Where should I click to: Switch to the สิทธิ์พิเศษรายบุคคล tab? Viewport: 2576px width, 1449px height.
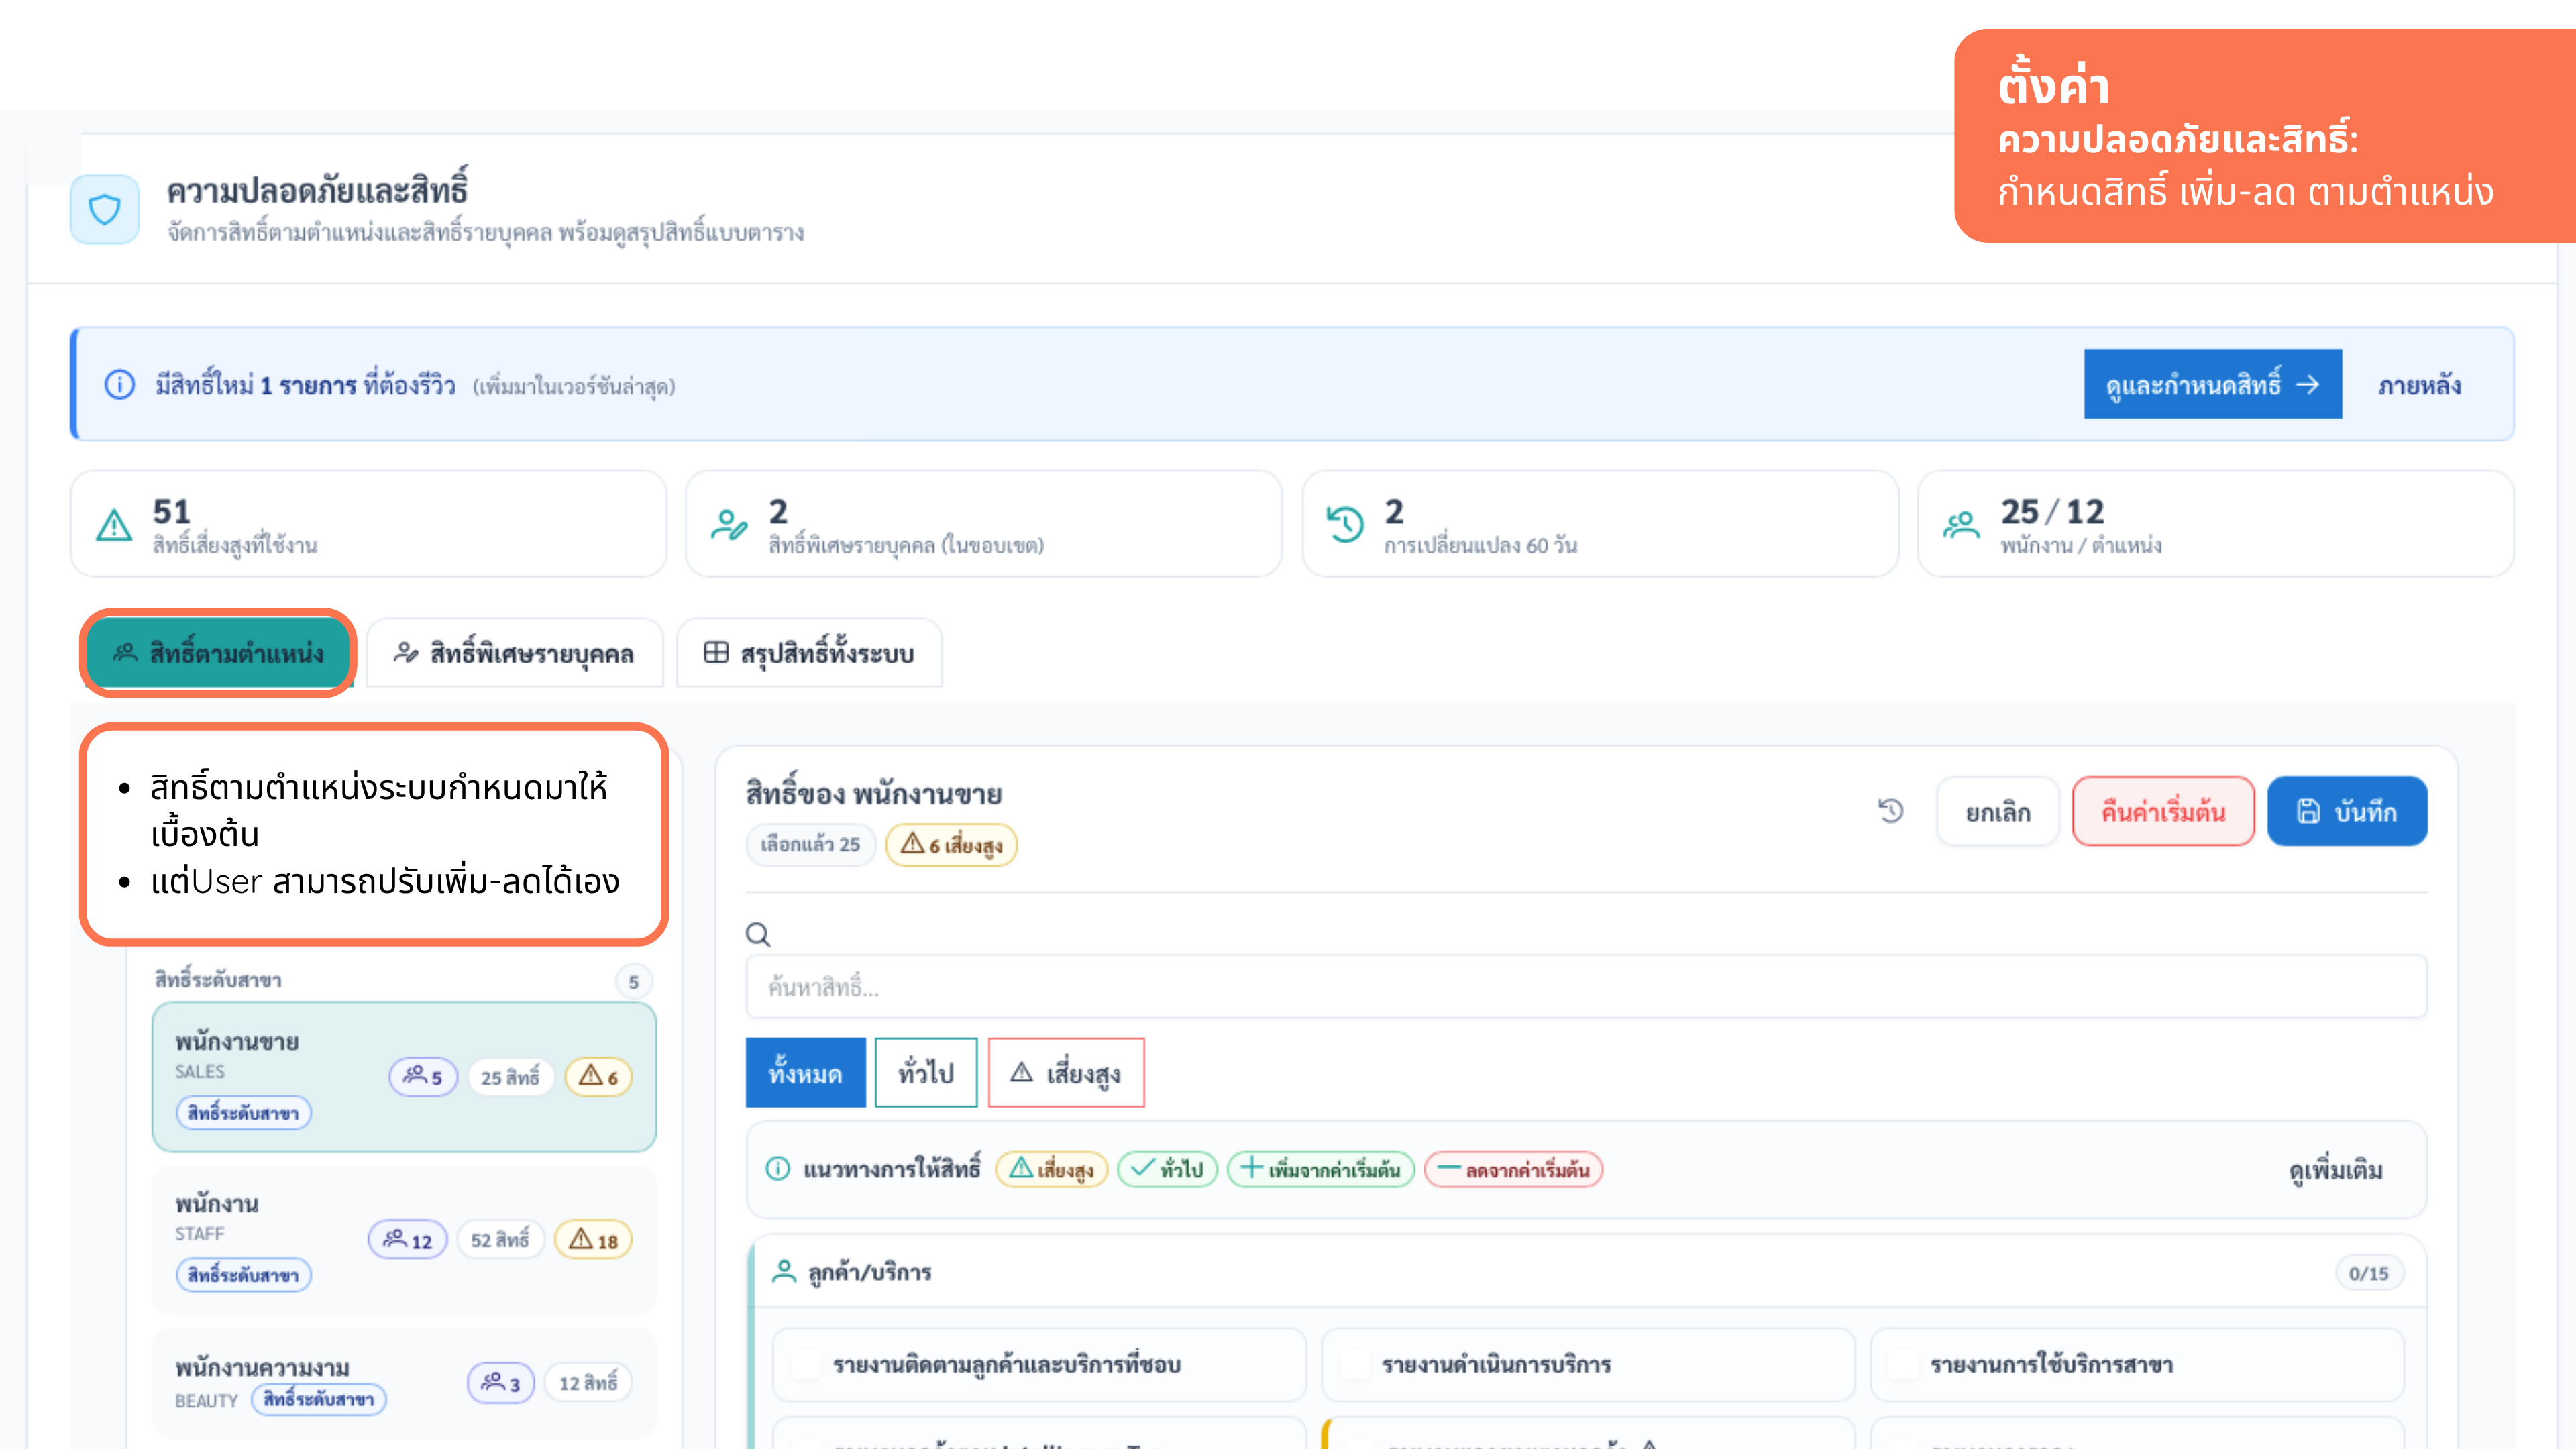point(514,653)
